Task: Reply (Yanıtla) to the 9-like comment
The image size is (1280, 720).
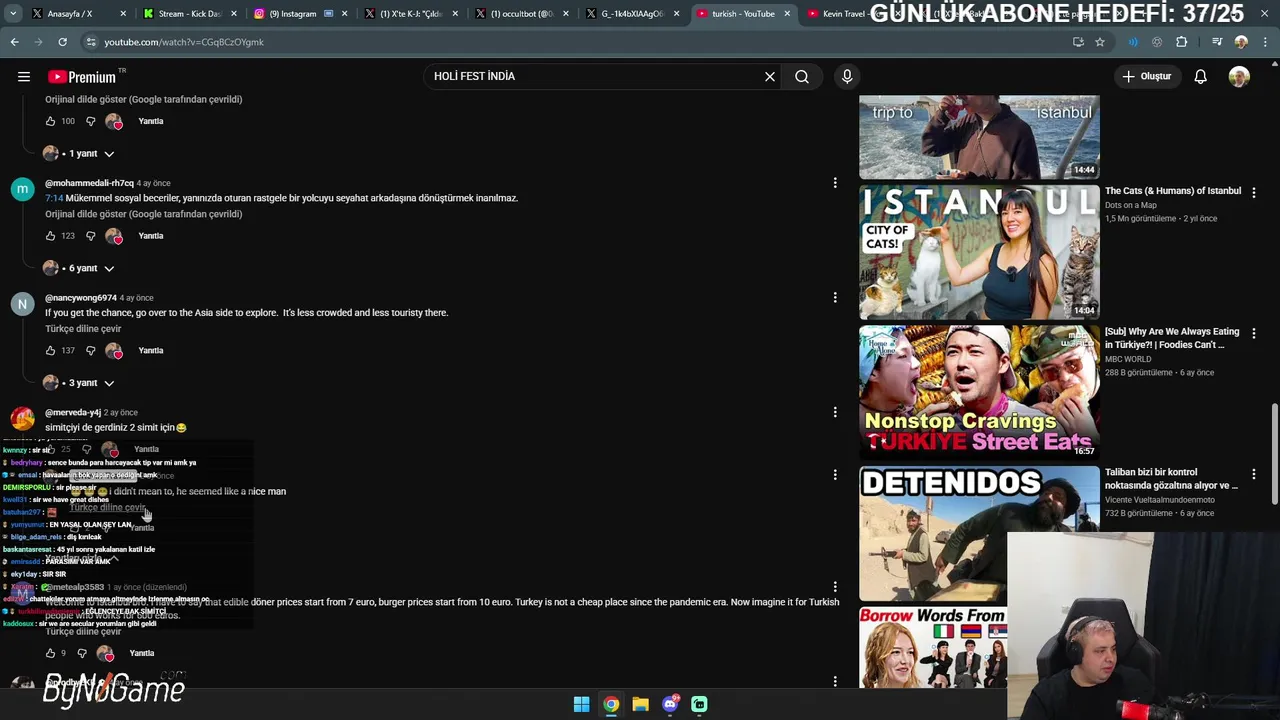Action: 142,653
